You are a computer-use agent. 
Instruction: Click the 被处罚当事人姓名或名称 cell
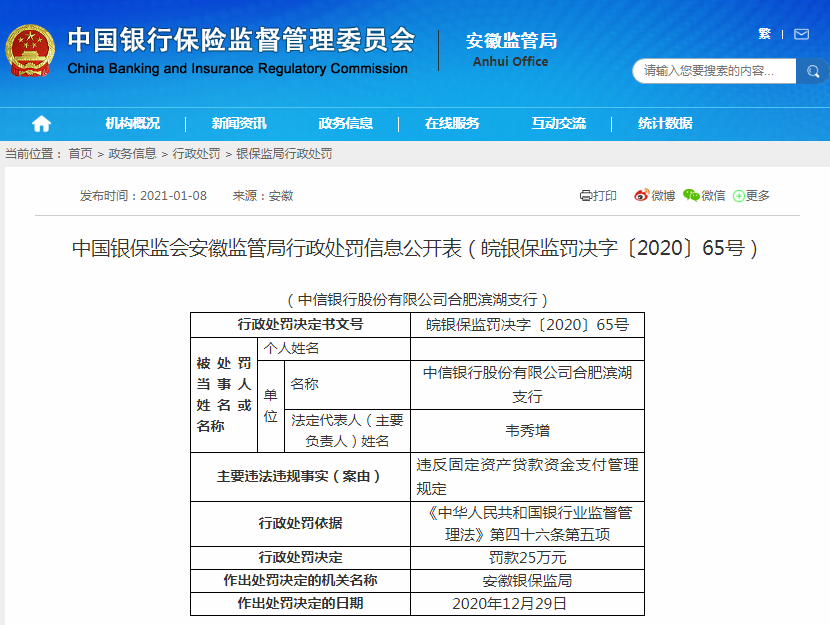coord(224,395)
